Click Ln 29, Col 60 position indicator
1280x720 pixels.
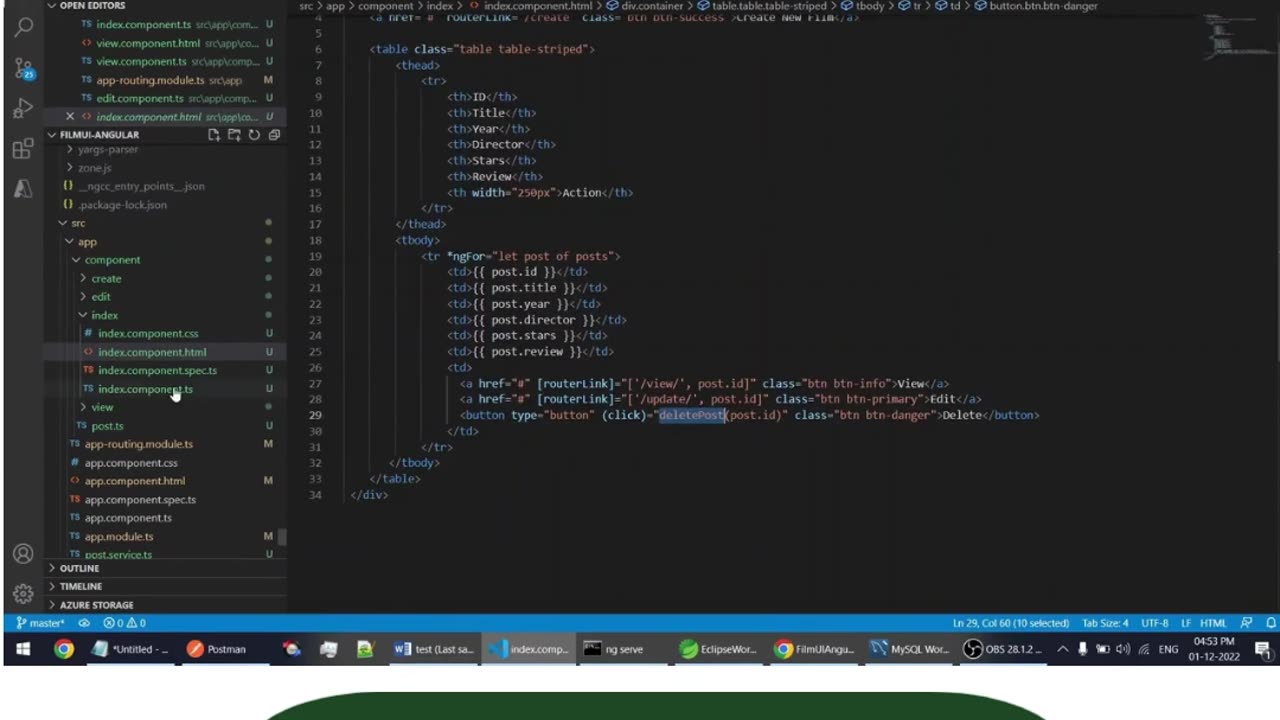1011,623
